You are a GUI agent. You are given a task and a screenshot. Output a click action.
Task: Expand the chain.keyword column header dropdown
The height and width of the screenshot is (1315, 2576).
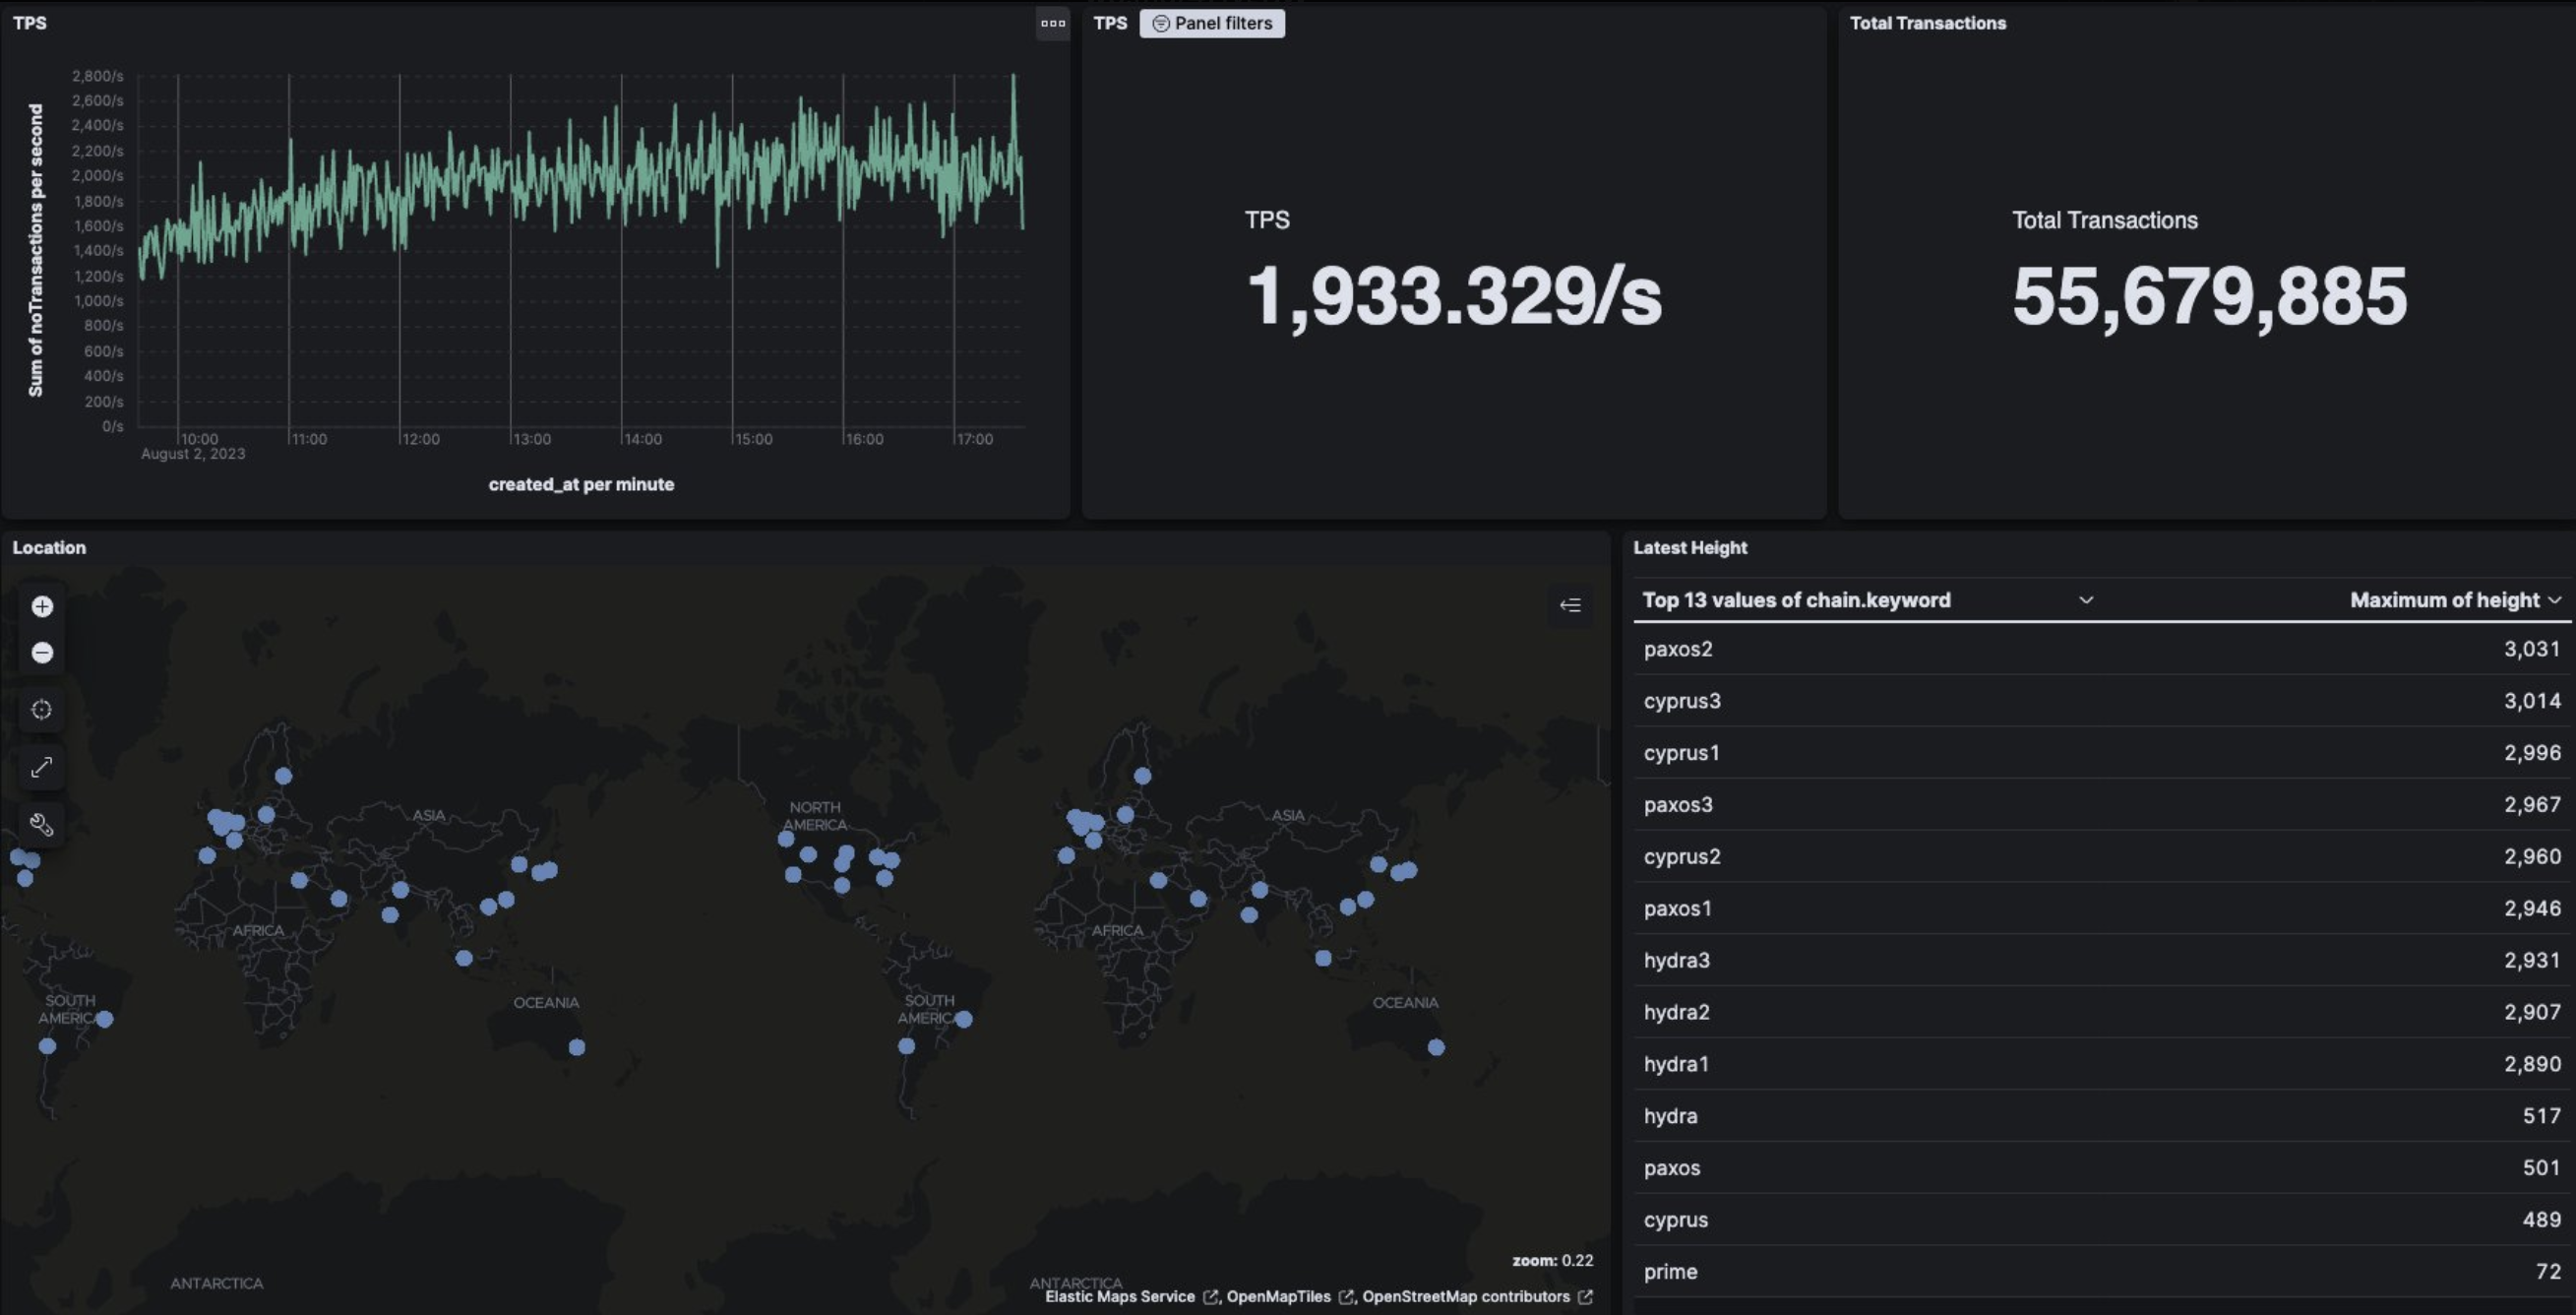pyautogui.click(x=2086, y=600)
